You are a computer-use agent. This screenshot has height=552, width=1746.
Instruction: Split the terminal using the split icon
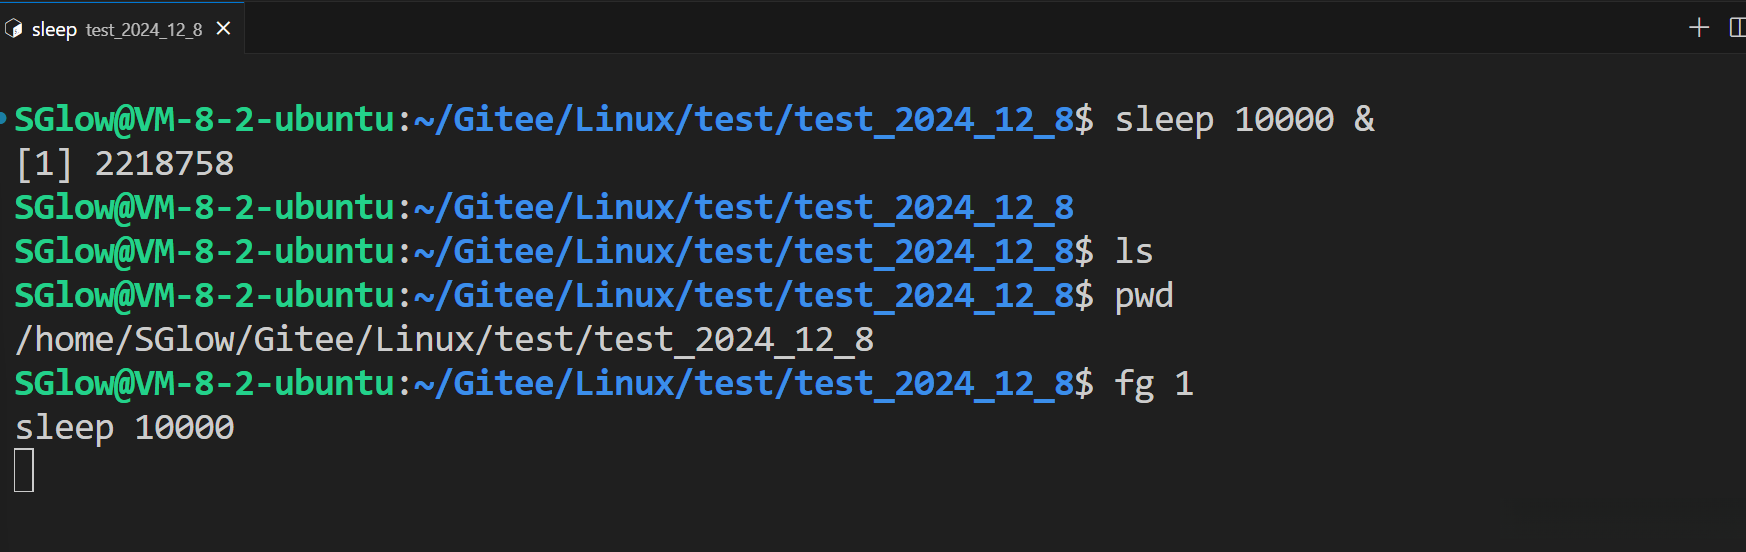(1737, 27)
